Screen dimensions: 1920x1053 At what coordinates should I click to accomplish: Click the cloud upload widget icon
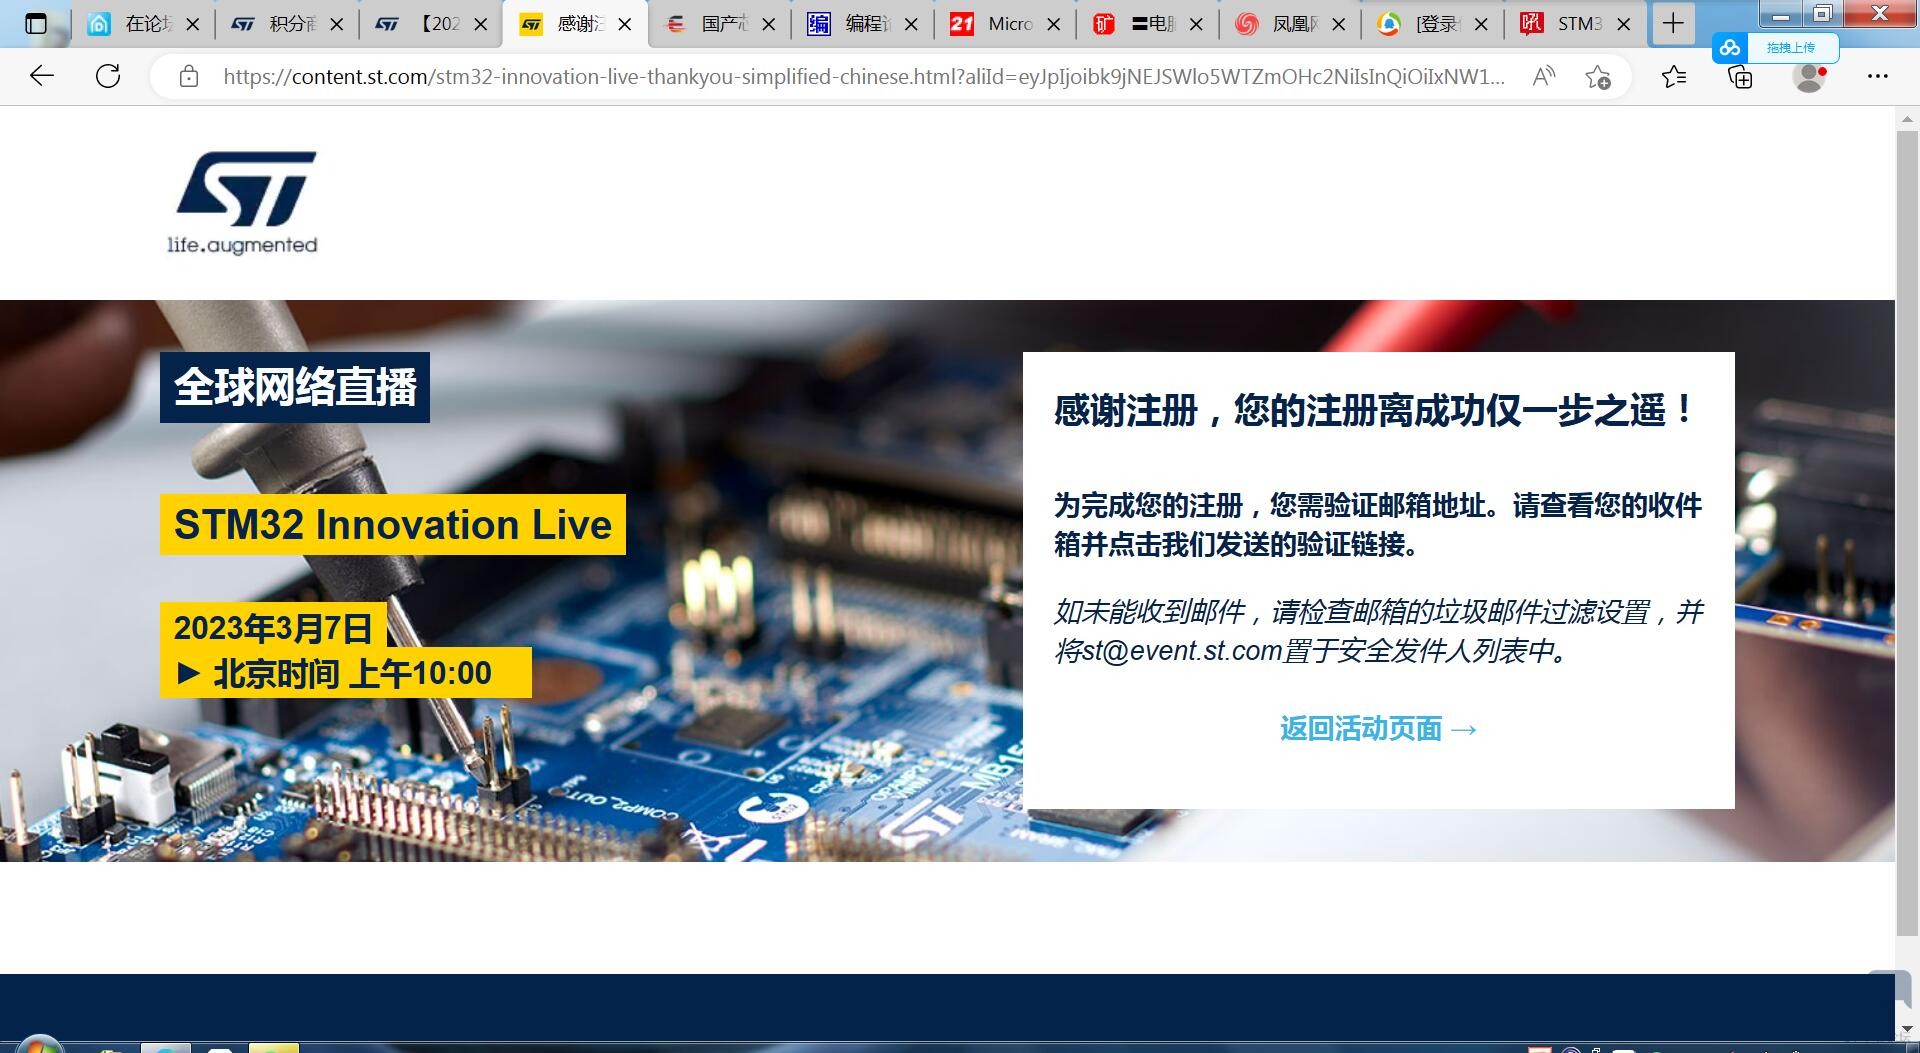point(1730,47)
